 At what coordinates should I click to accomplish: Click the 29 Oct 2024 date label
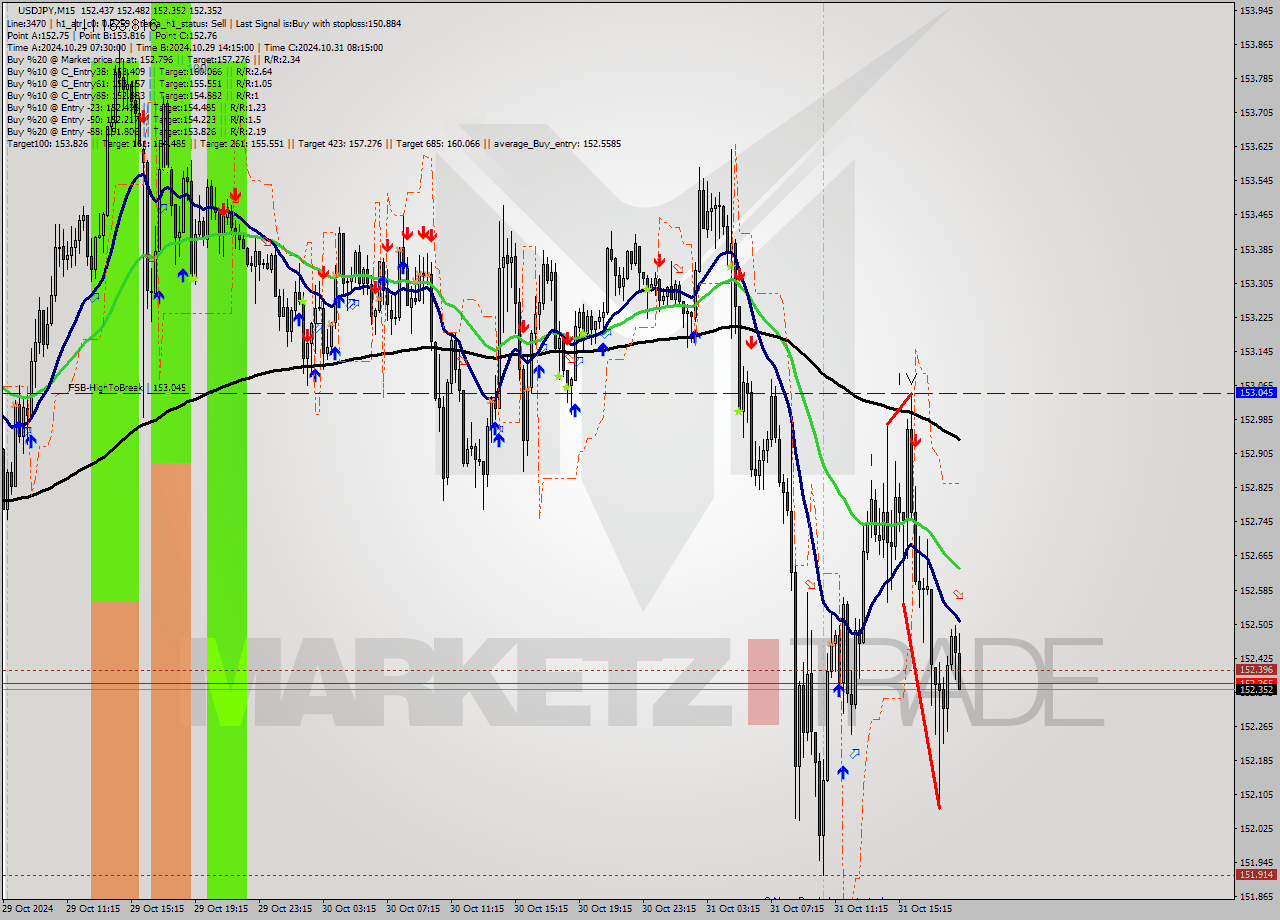27,909
